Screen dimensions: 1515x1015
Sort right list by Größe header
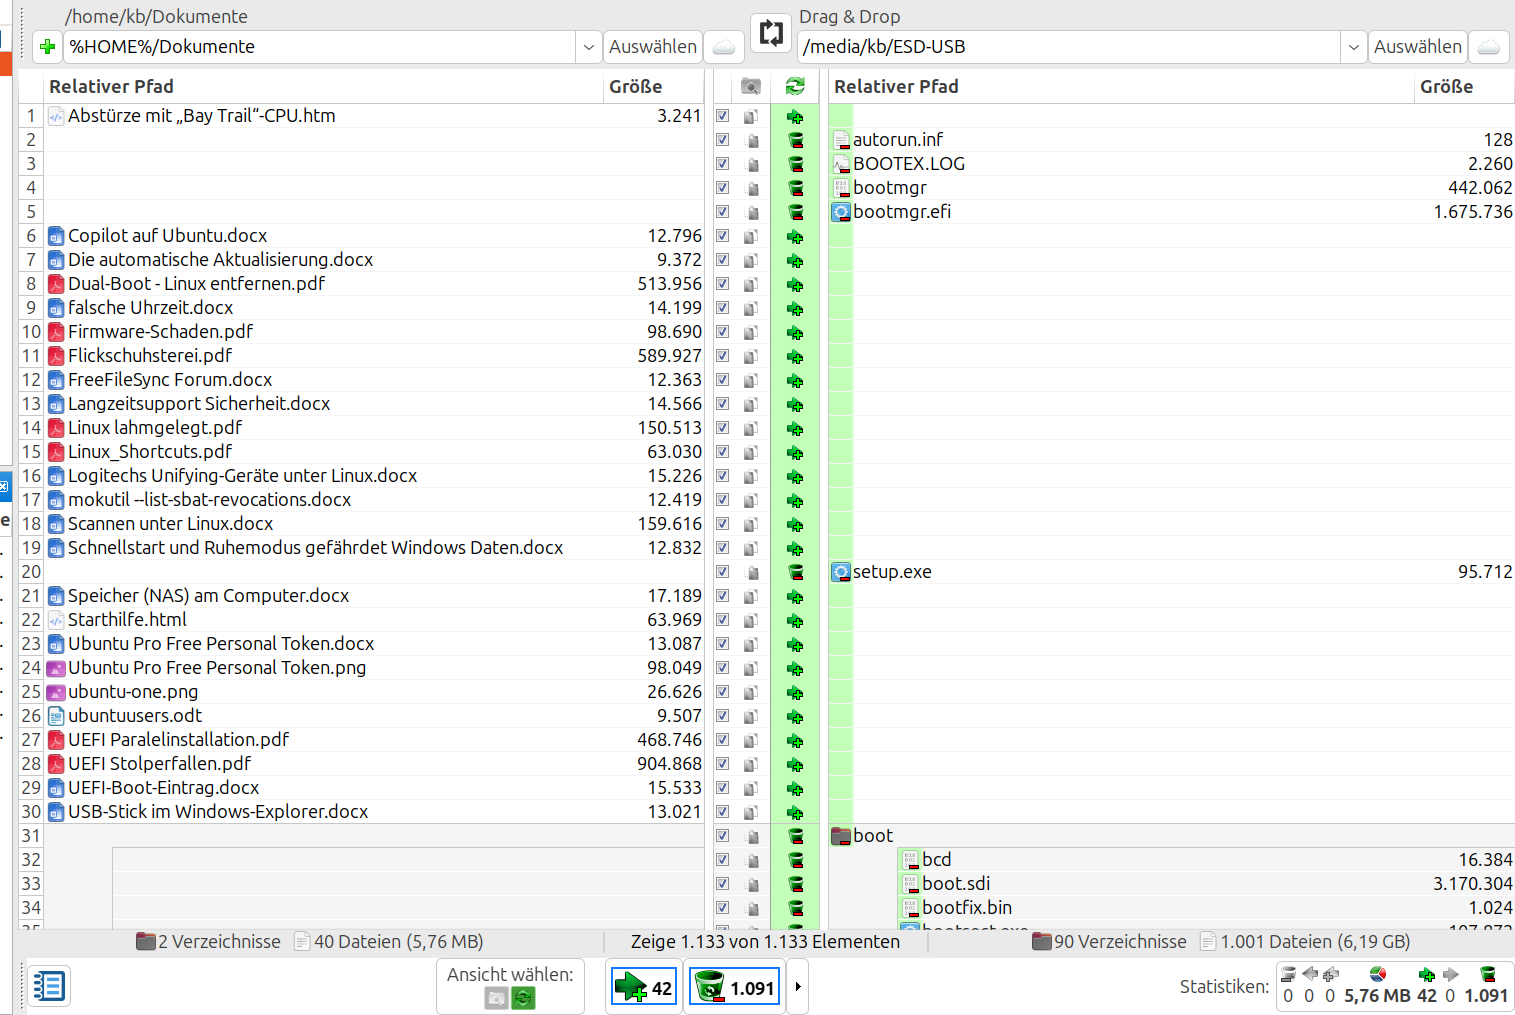tap(1464, 87)
